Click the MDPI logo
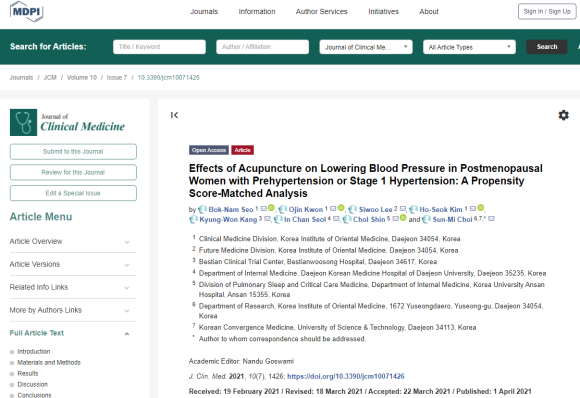This screenshot has height=398, width=580. [26, 11]
